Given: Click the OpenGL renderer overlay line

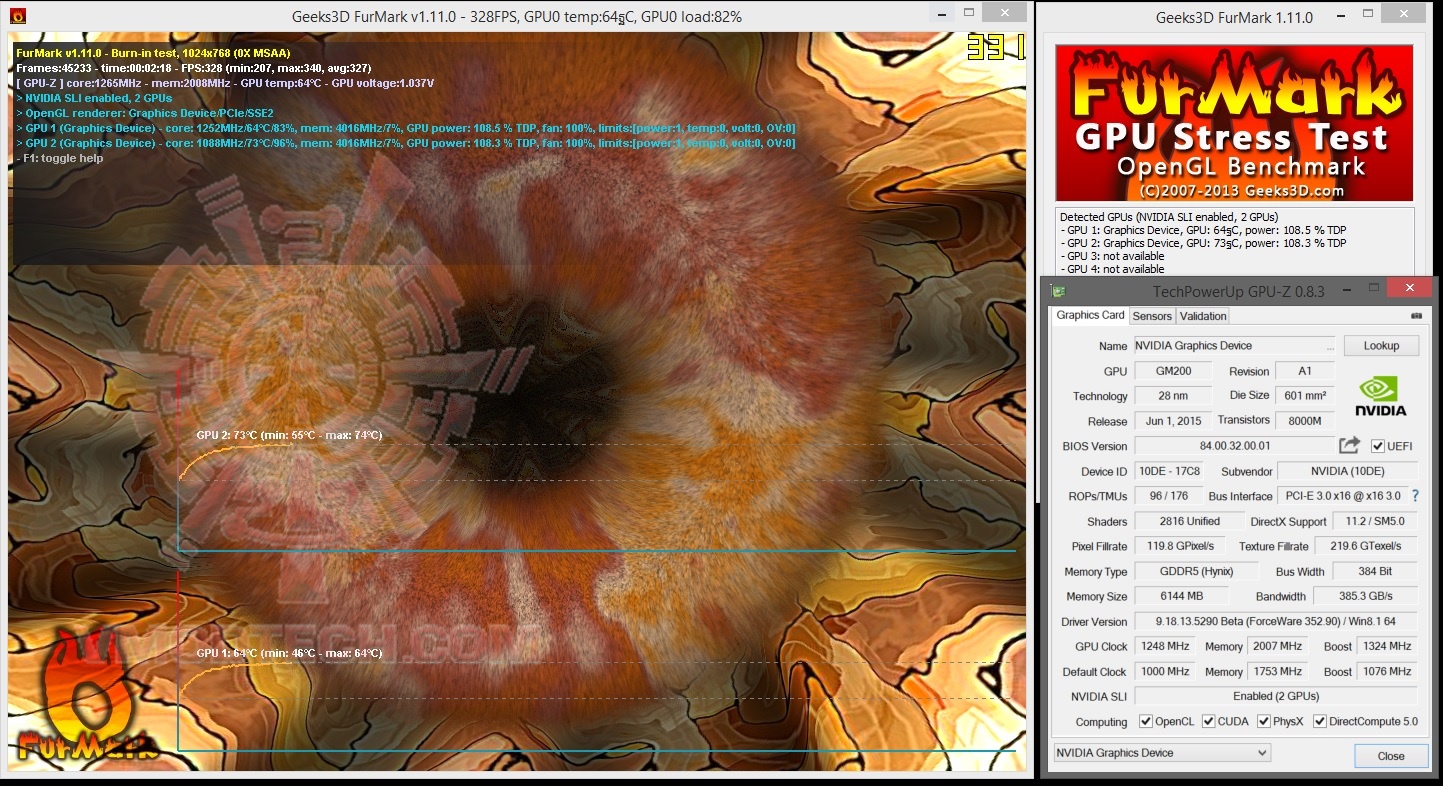Looking at the screenshot, I should coord(145,113).
